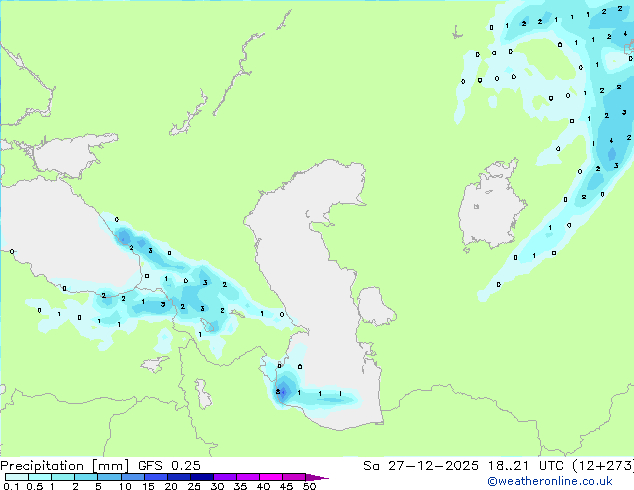Click the 1–2 mm legend color swatch

63,477
